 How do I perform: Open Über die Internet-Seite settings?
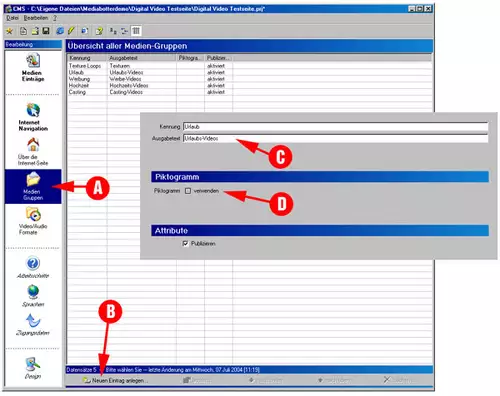pos(33,152)
